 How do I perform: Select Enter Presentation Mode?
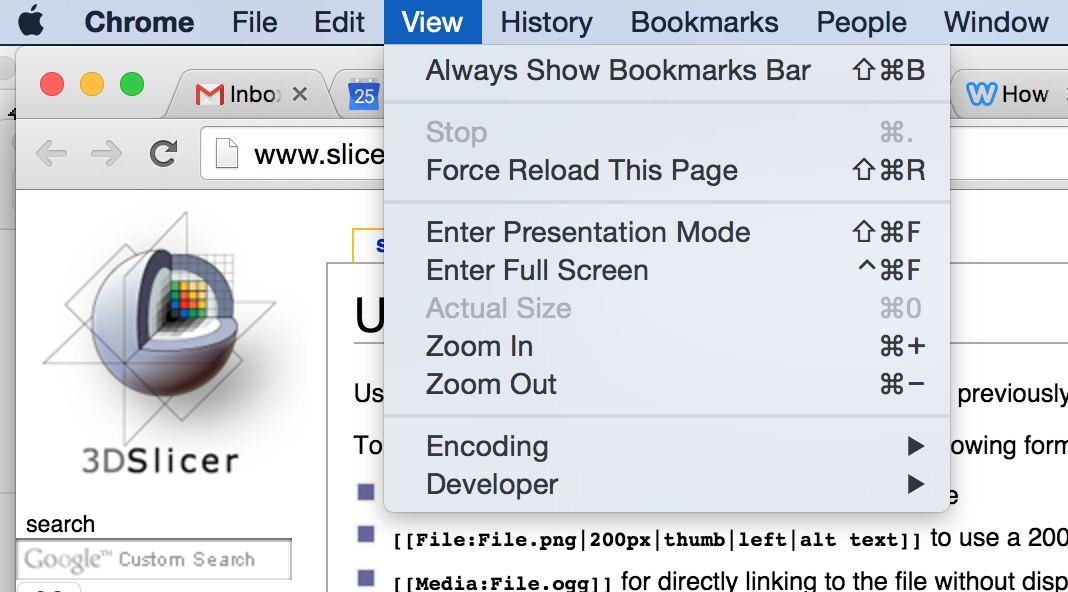(587, 232)
